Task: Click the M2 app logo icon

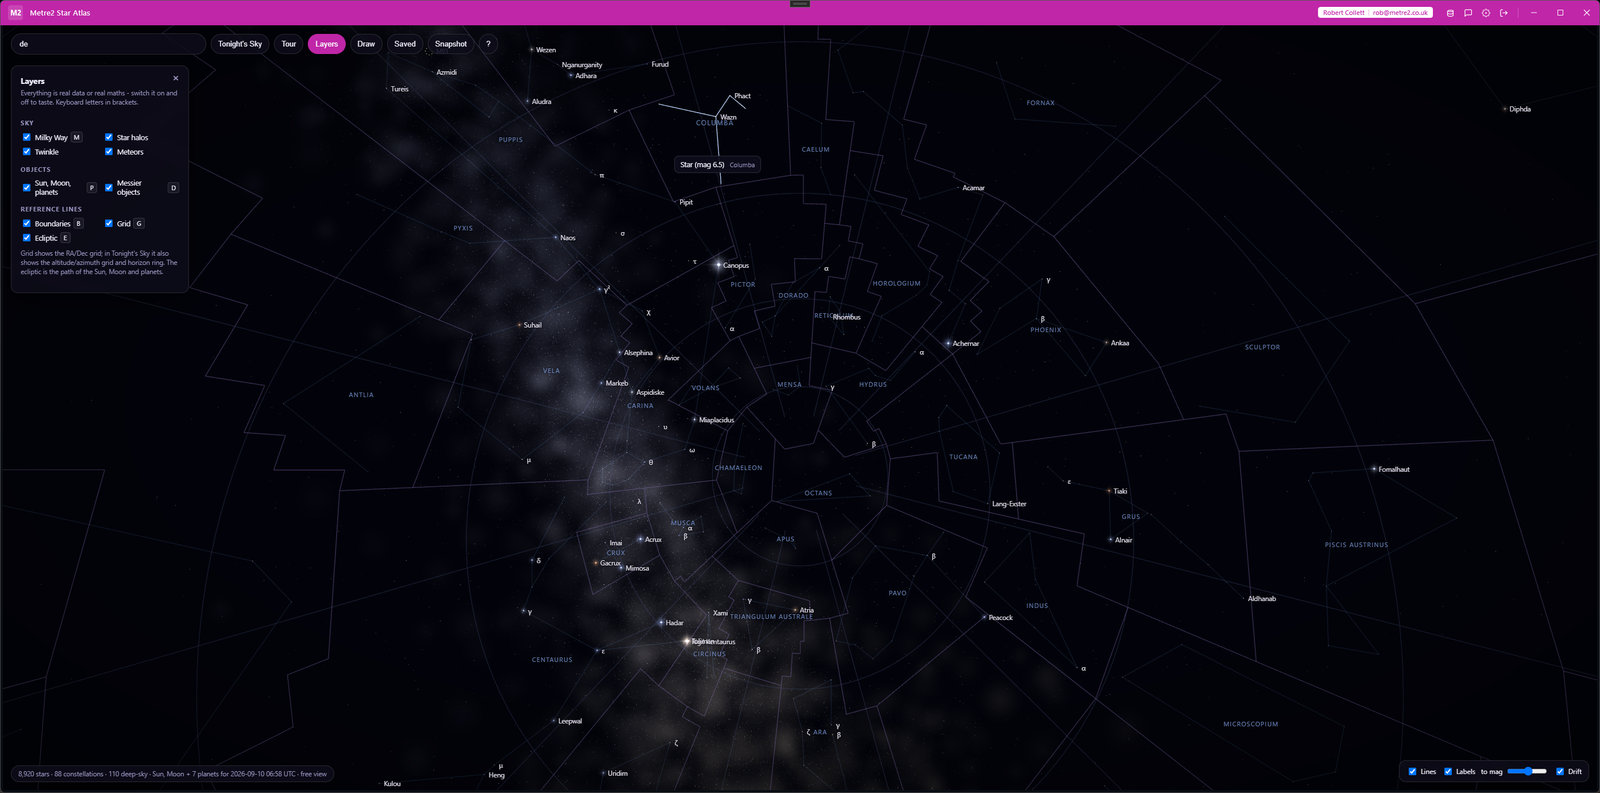Action: coord(15,13)
